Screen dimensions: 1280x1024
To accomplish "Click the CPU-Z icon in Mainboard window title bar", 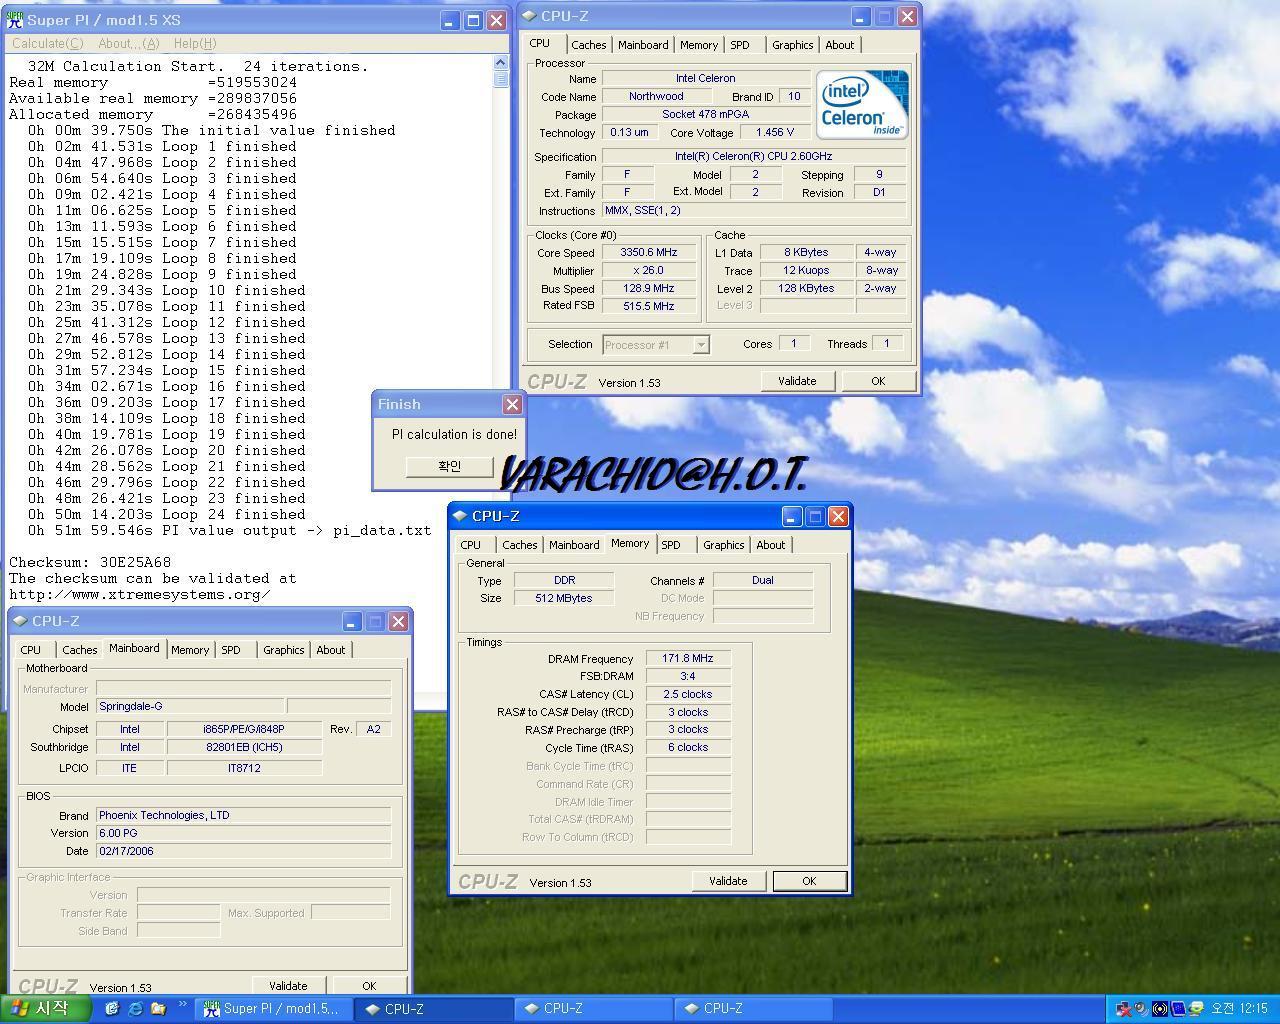I will [20, 621].
